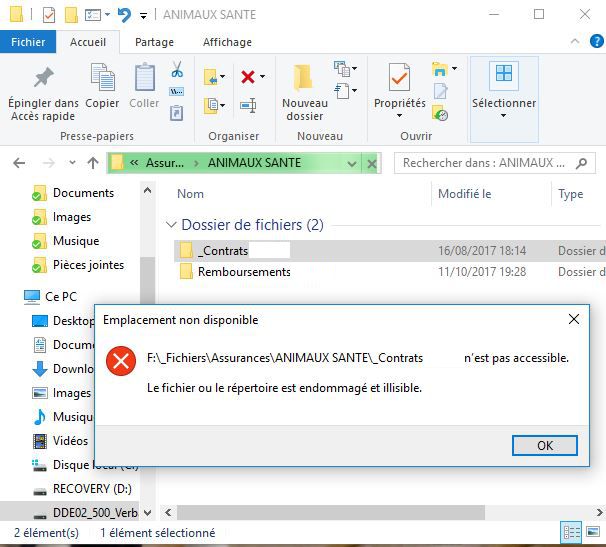The height and width of the screenshot is (547, 606).
Task: Click the ANIMAUX SANTE breadcrumb segment
Action: click(254, 163)
